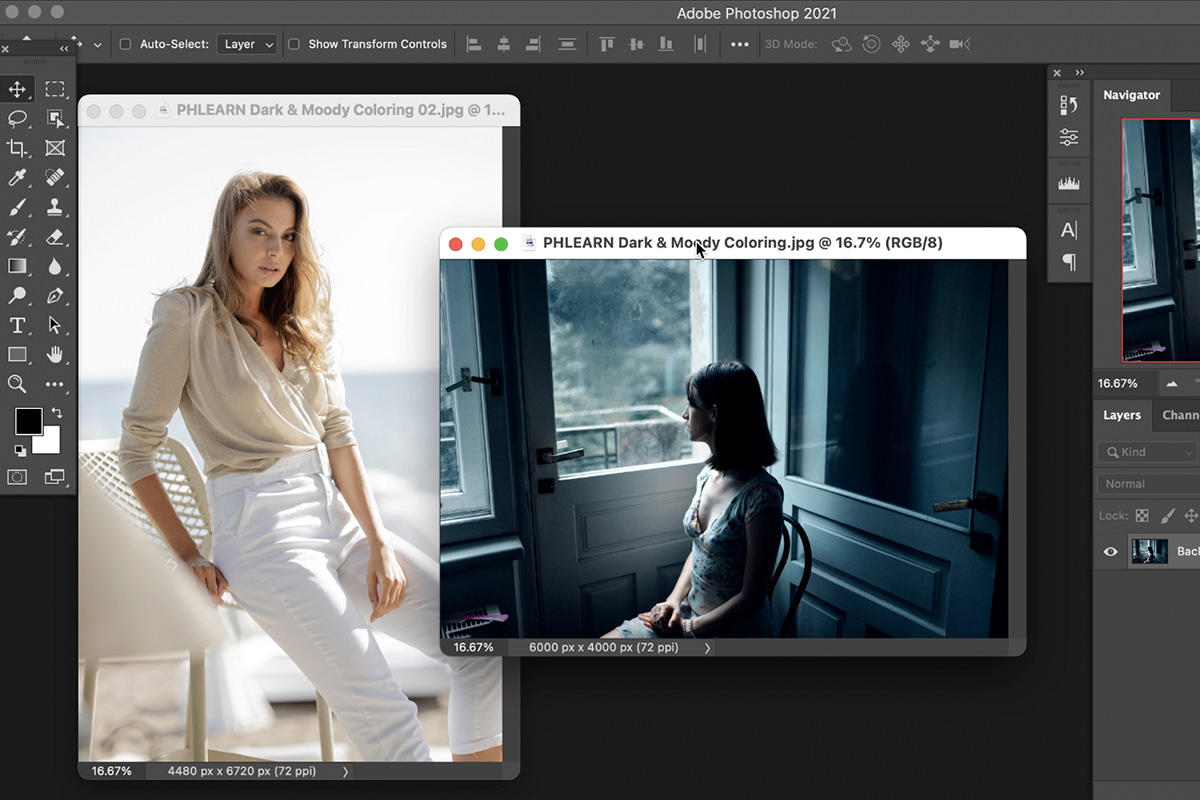The width and height of the screenshot is (1200, 800).
Task: Select the Move tool
Action: point(17,89)
